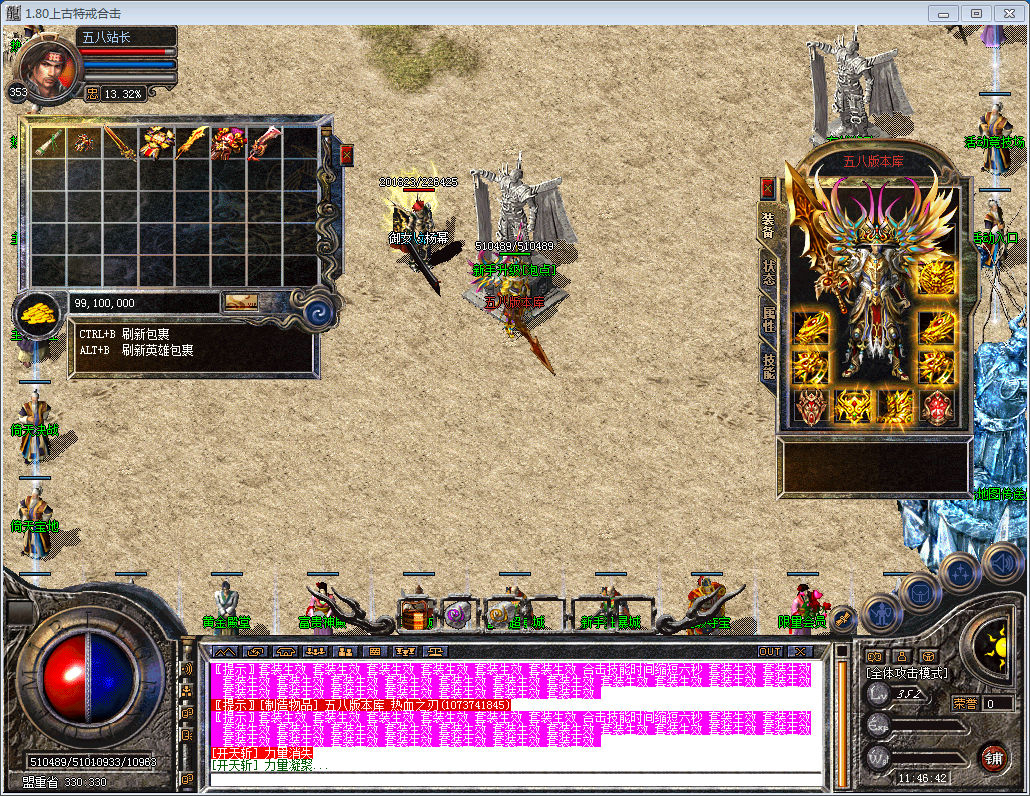Select the green bamboo scroll item in bag
This screenshot has width=1030, height=796.
click(x=48, y=143)
